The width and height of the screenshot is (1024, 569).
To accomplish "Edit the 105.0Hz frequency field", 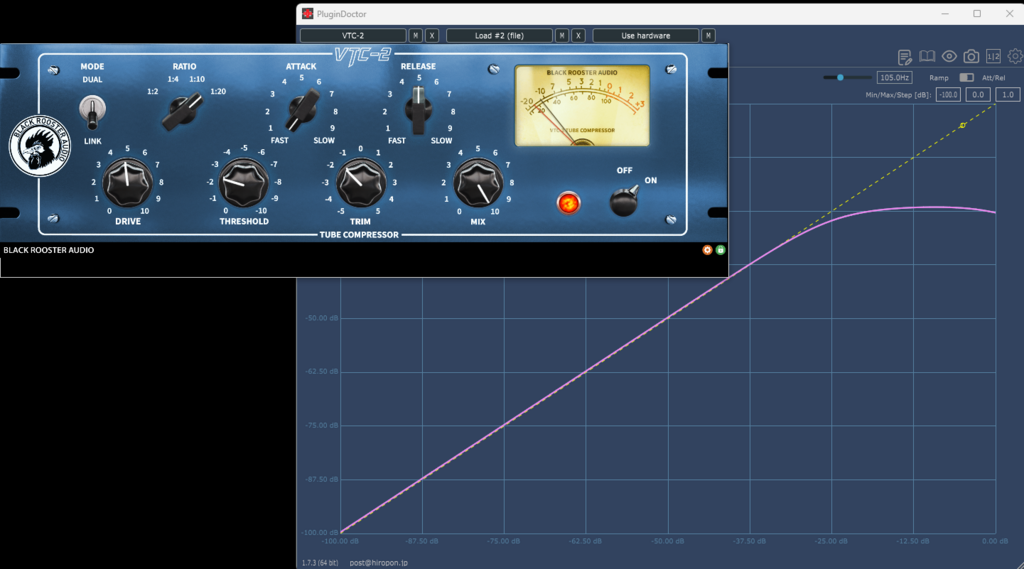I will [x=894, y=78].
